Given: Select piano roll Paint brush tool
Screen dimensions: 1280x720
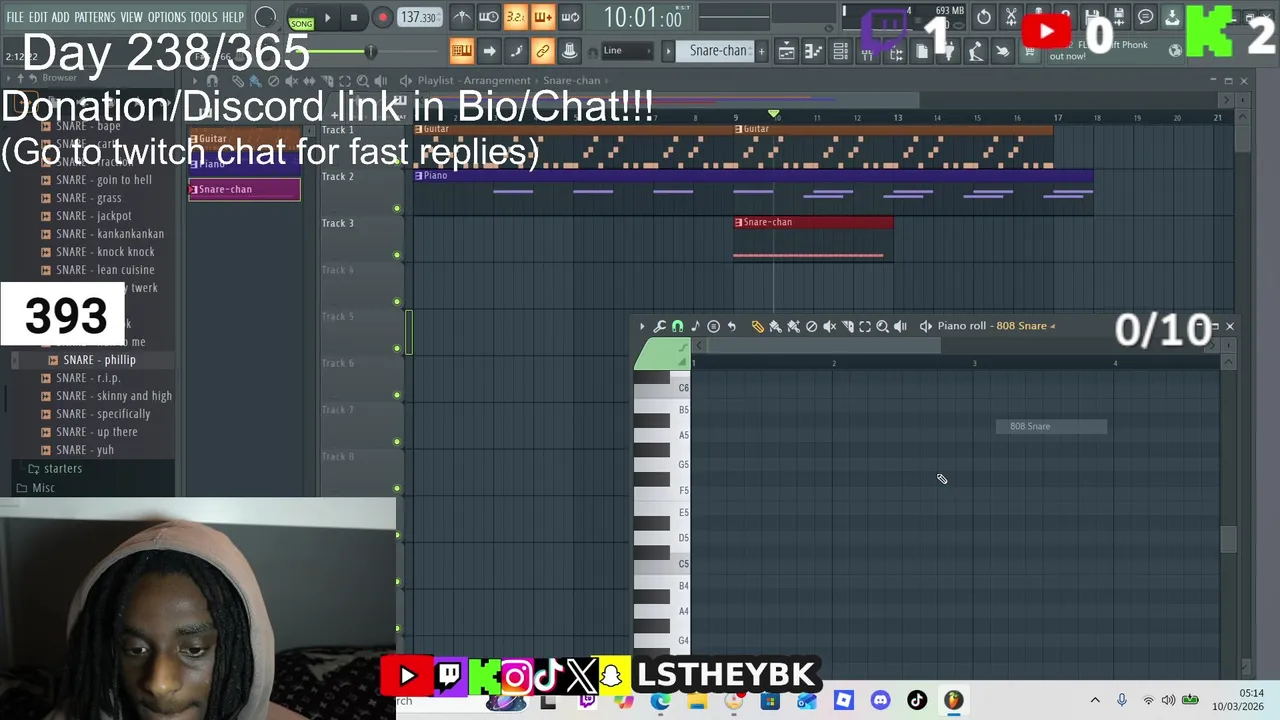Looking at the screenshot, I should (775, 326).
